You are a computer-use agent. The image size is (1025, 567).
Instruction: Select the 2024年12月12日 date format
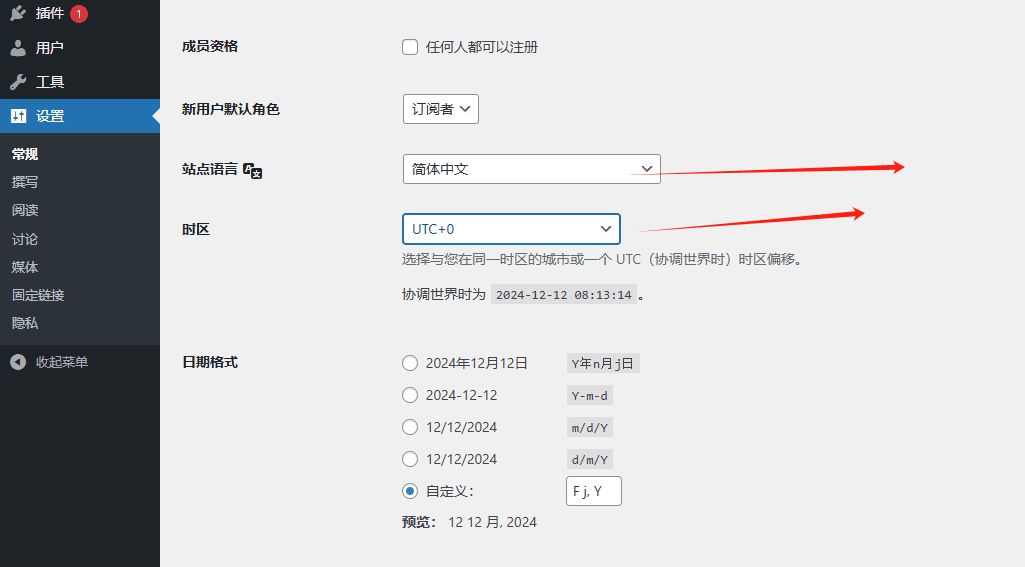click(410, 363)
